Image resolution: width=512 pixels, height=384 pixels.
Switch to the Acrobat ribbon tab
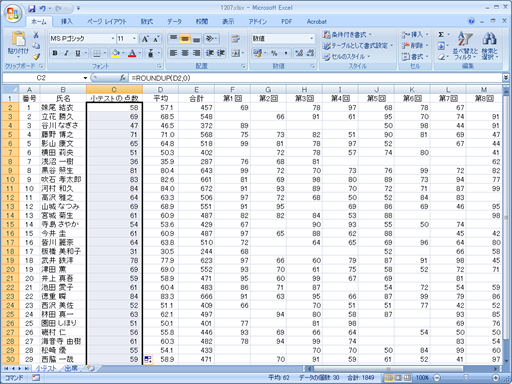(x=317, y=22)
